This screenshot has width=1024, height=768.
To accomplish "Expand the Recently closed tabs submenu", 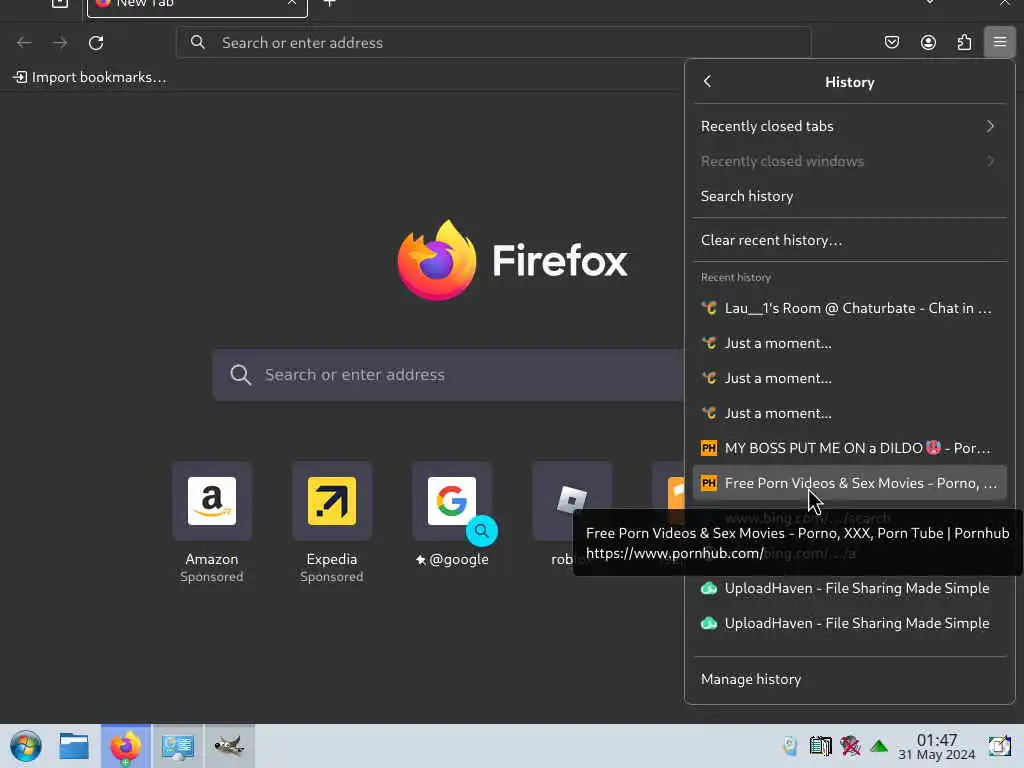I will 850,126.
